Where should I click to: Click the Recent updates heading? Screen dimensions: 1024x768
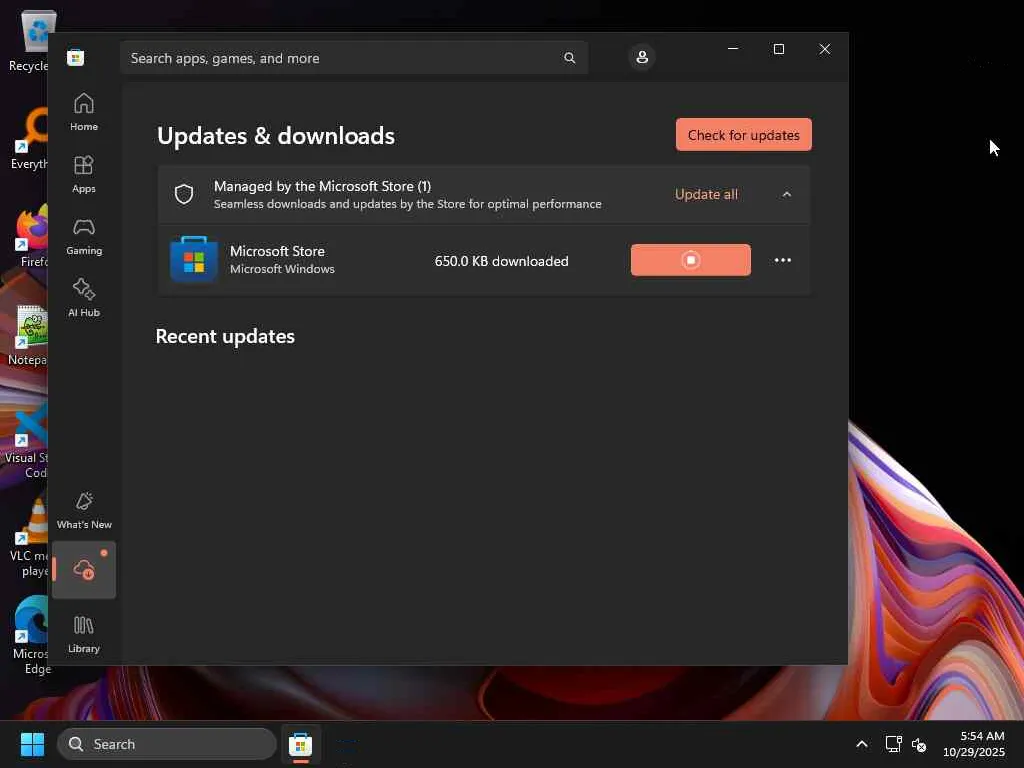coord(225,336)
